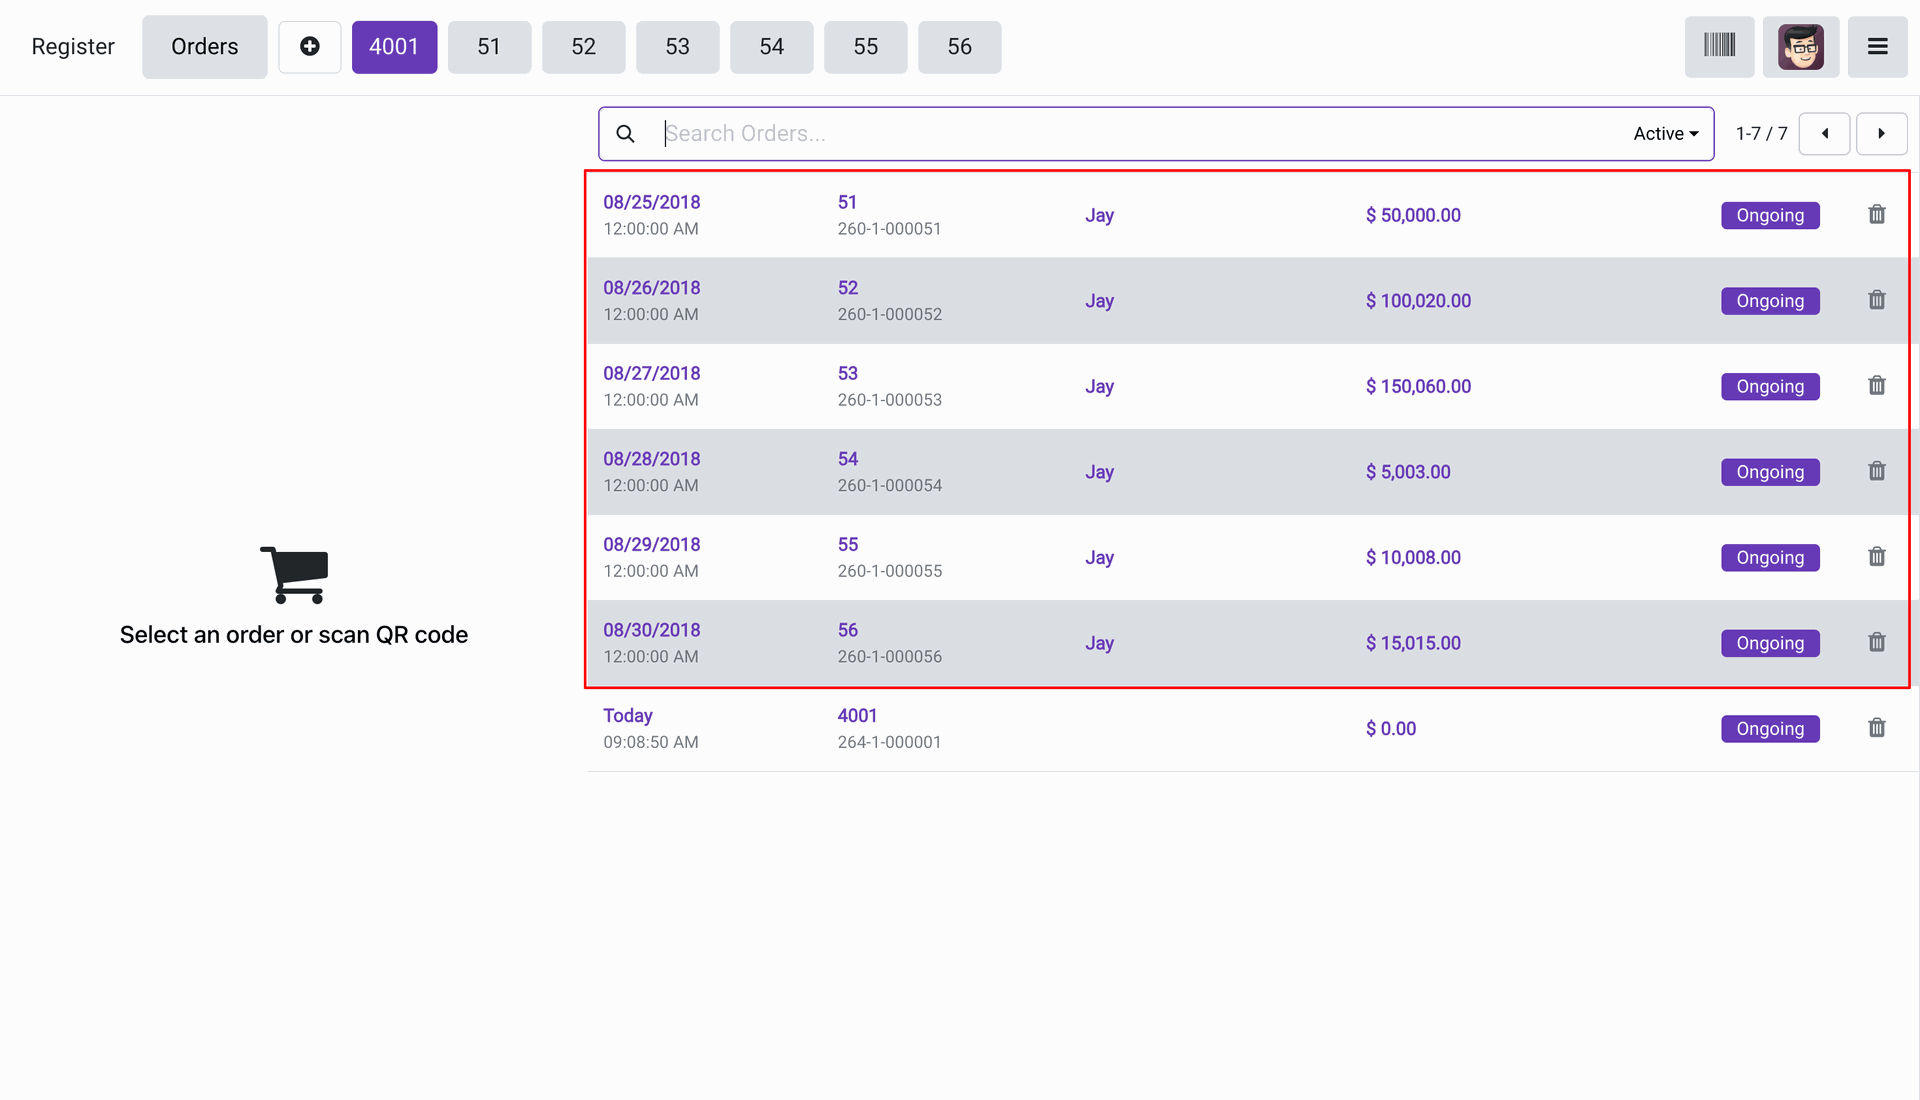This screenshot has height=1100, width=1920.
Task: Click receipt number 260-1-000051
Action: pyautogui.click(x=889, y=229)
